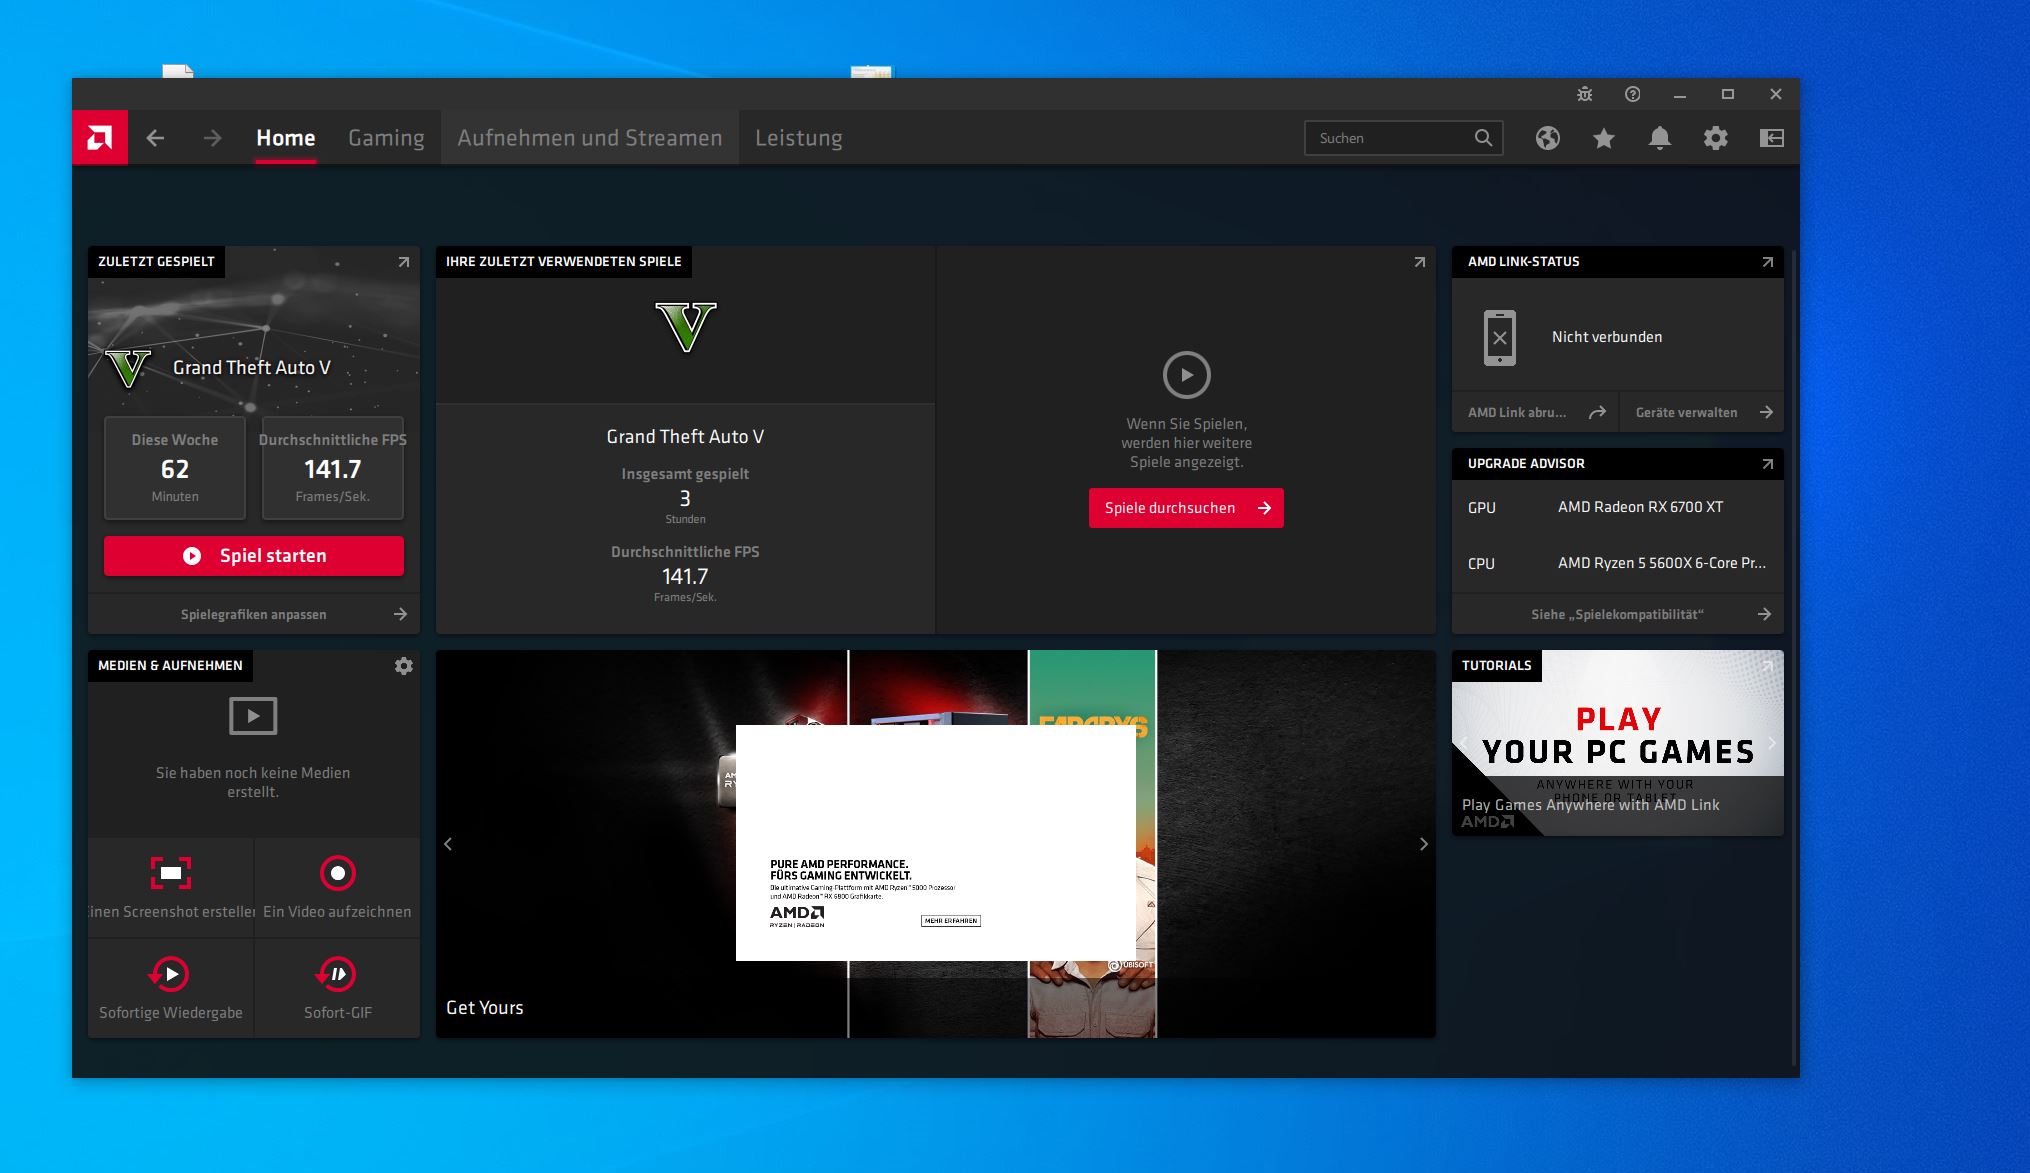Click the circular play icon placeholder

[1187, 375]
